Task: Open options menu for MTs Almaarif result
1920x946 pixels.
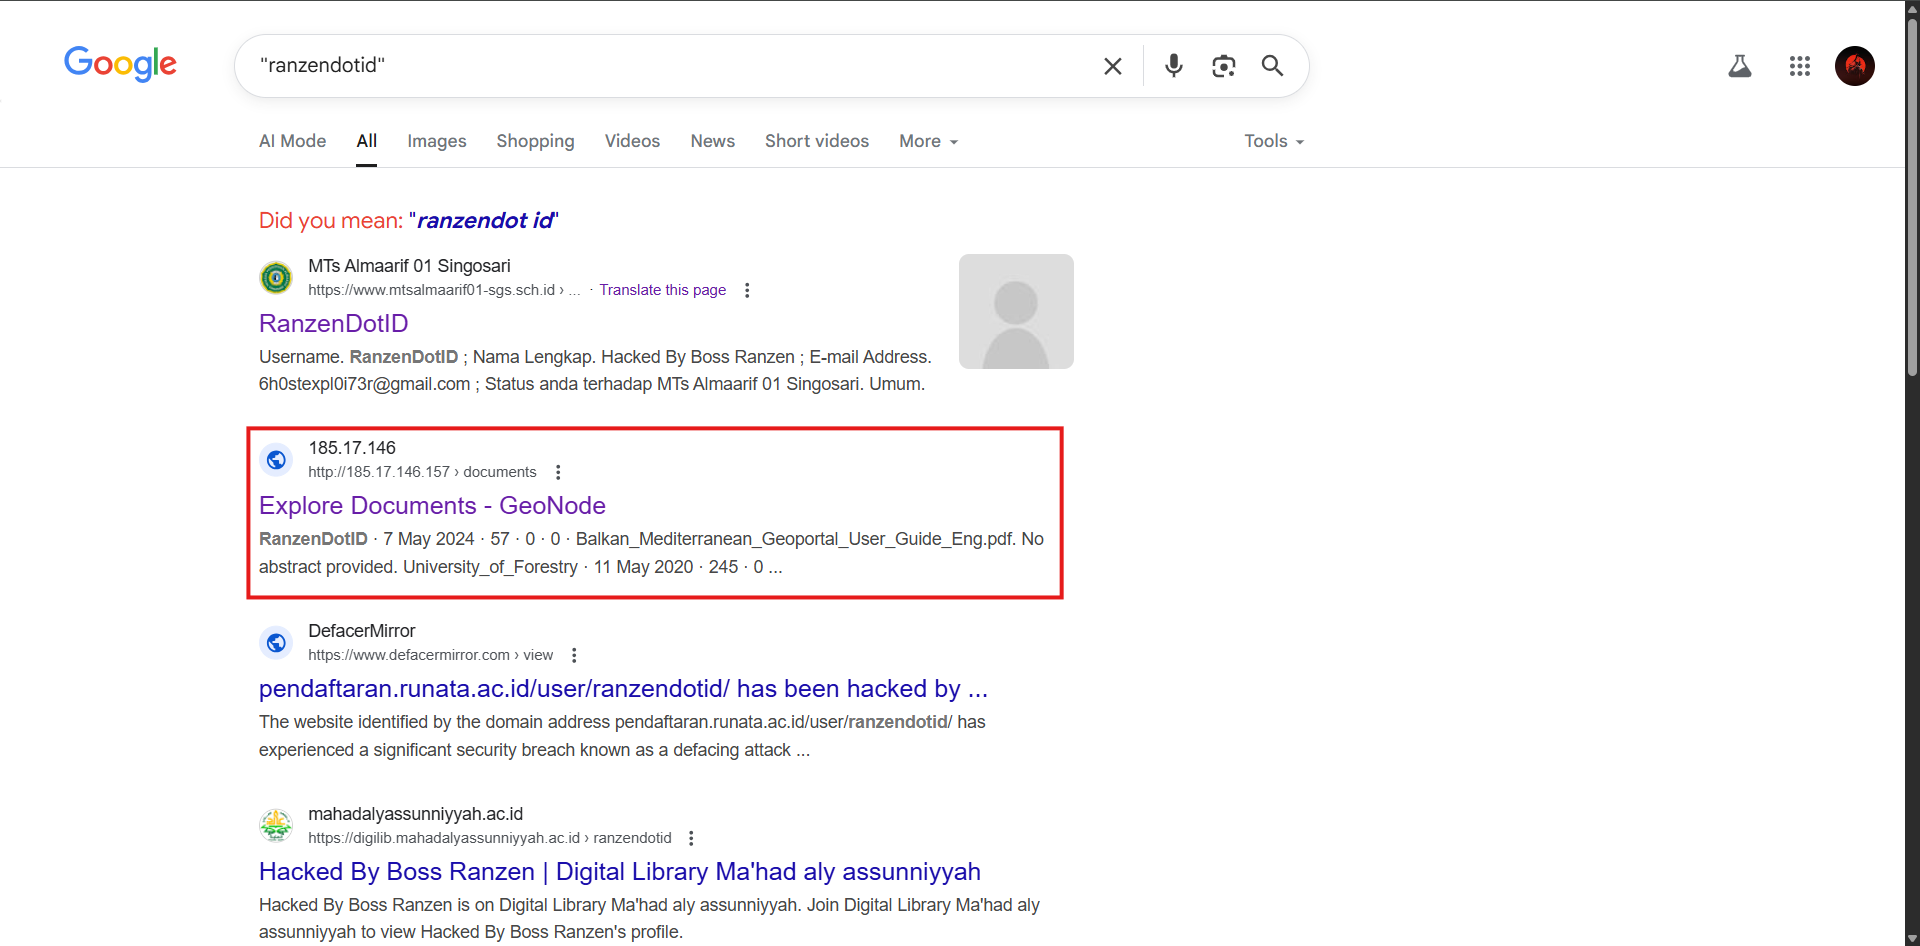Action: tap(747, 290)
